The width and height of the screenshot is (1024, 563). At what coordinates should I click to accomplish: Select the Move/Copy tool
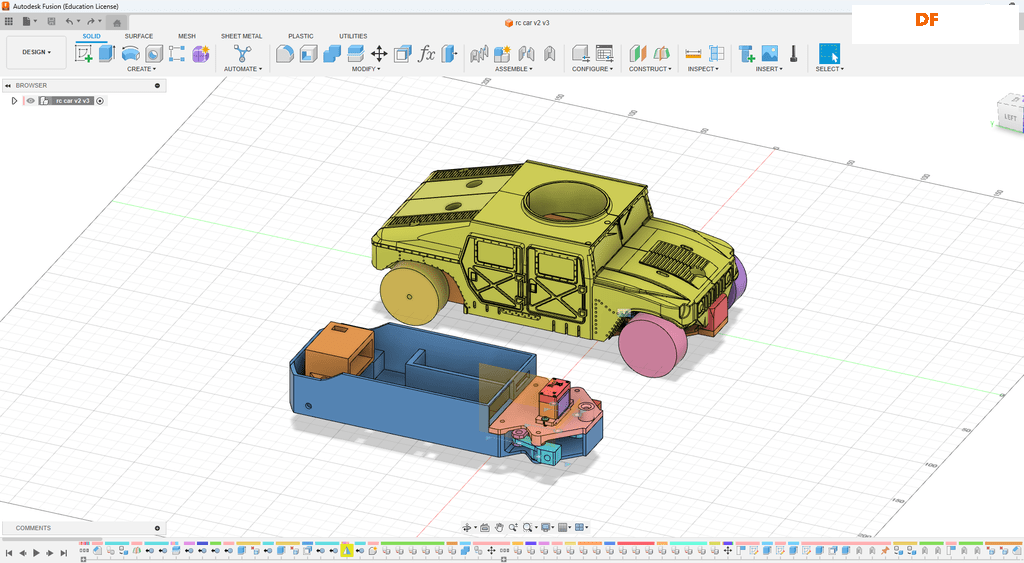(379, 54)
